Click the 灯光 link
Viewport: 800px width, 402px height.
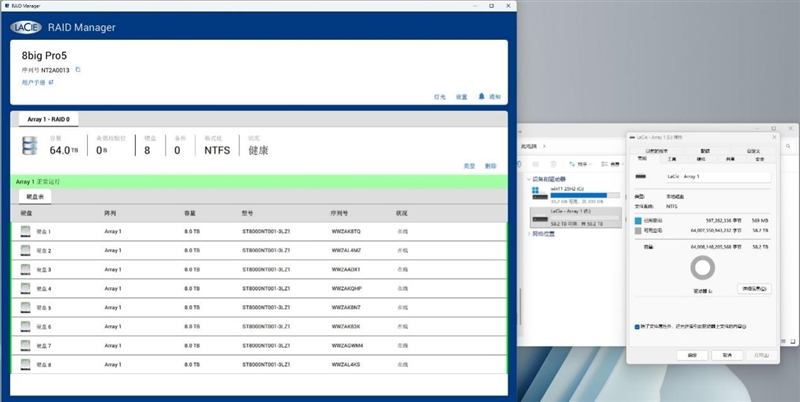coord(439,97)
